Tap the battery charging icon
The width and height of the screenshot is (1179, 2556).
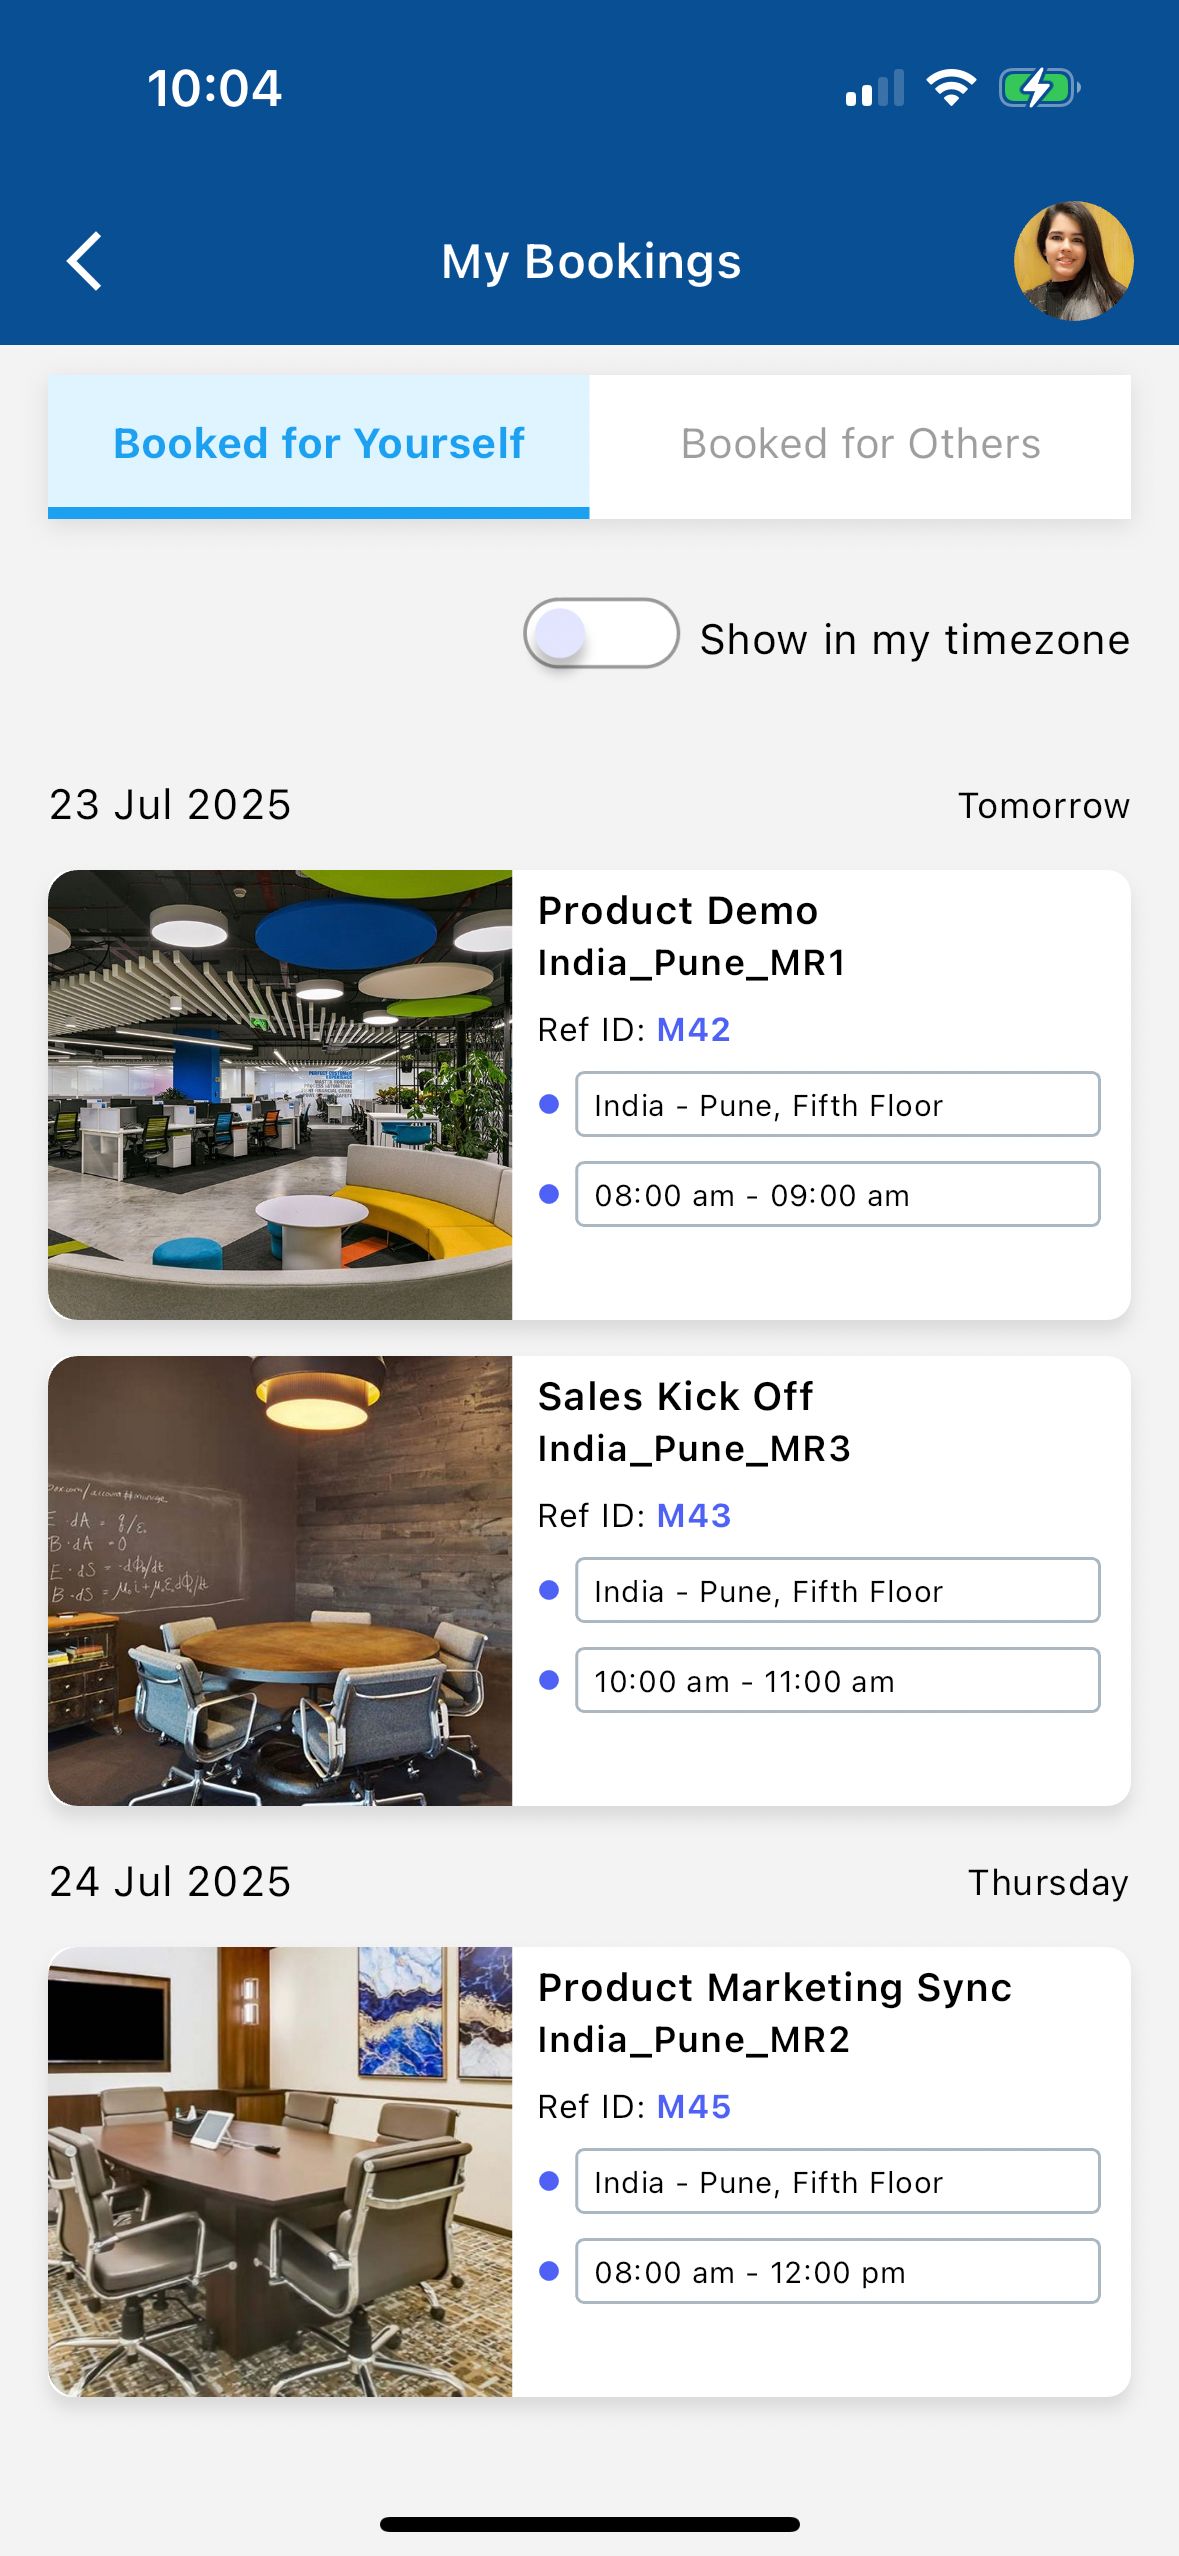coord(1039,88)
